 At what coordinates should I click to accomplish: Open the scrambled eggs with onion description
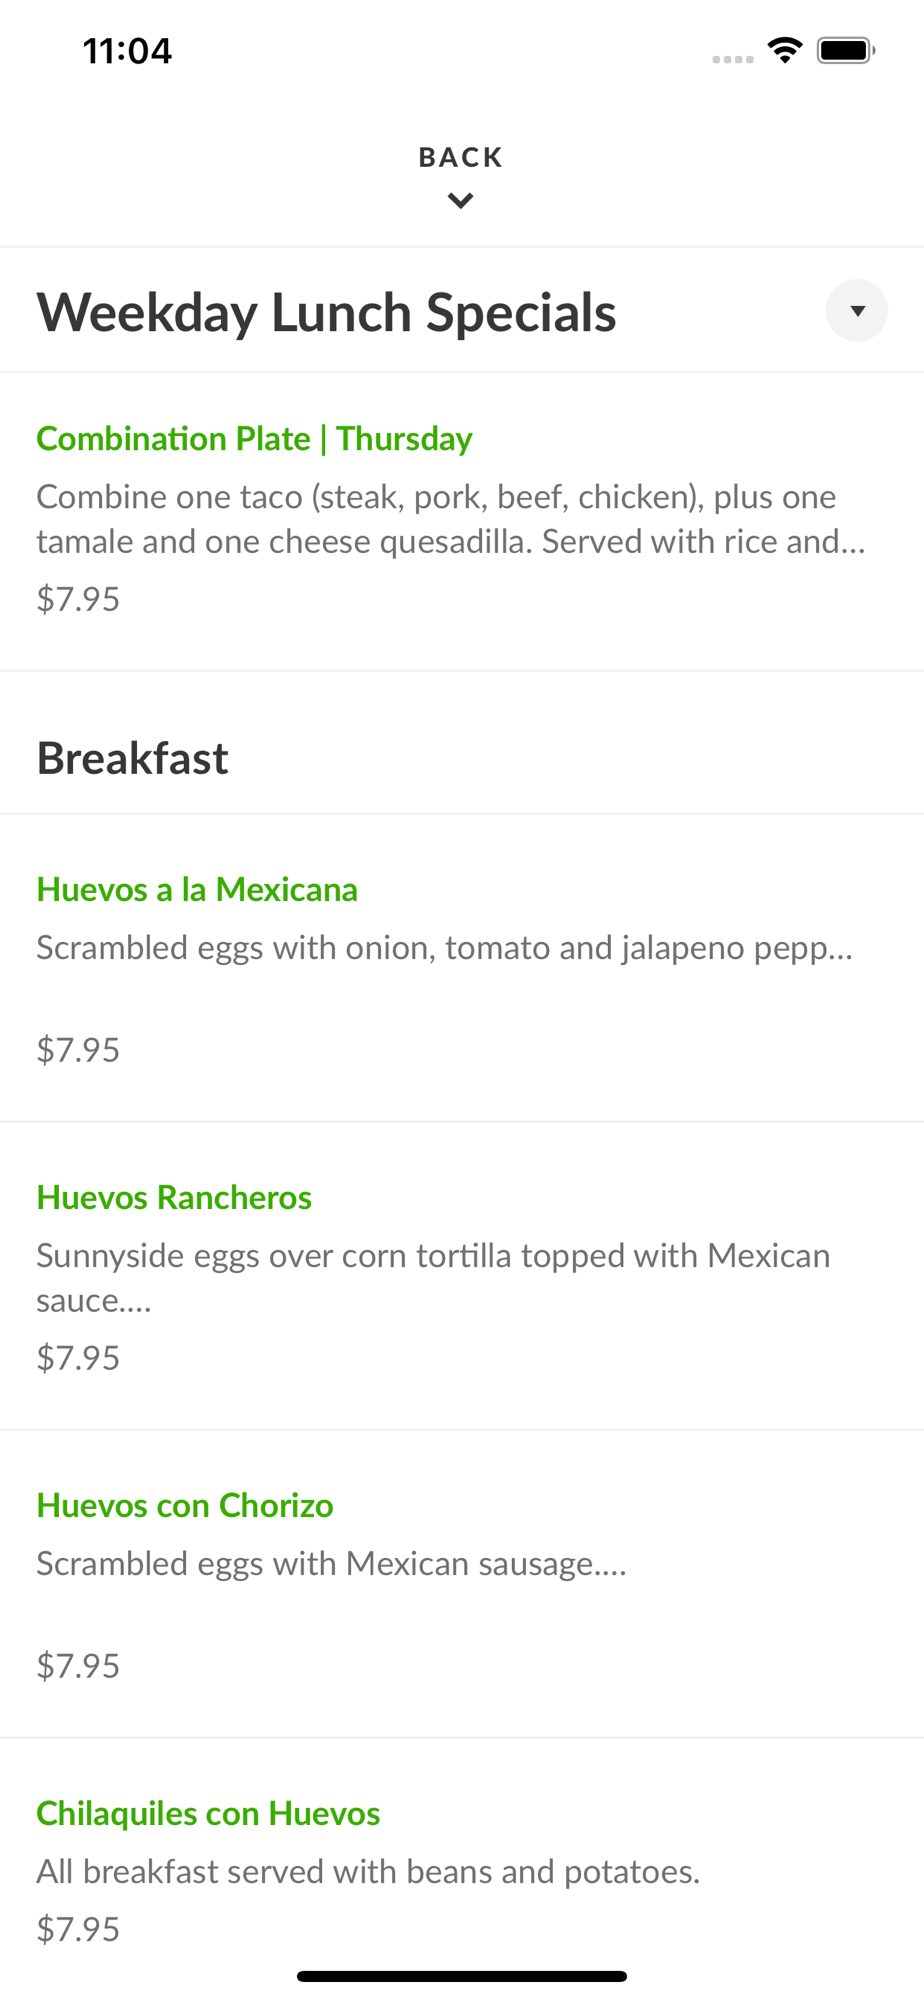[x=445, y=948]
